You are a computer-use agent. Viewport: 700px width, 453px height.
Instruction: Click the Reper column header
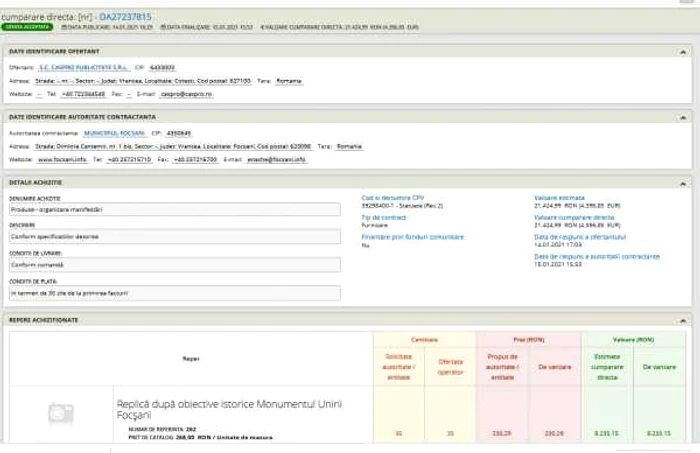click(x=191, y=359)
